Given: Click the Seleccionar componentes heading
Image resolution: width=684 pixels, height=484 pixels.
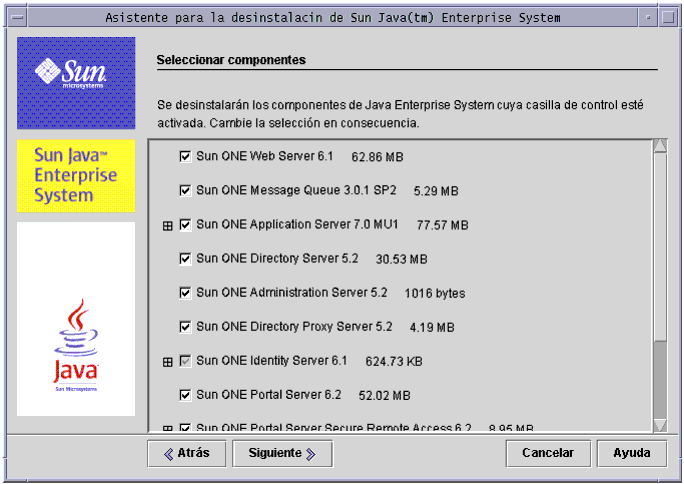Looking at the screenshot, I should [231, 60].
